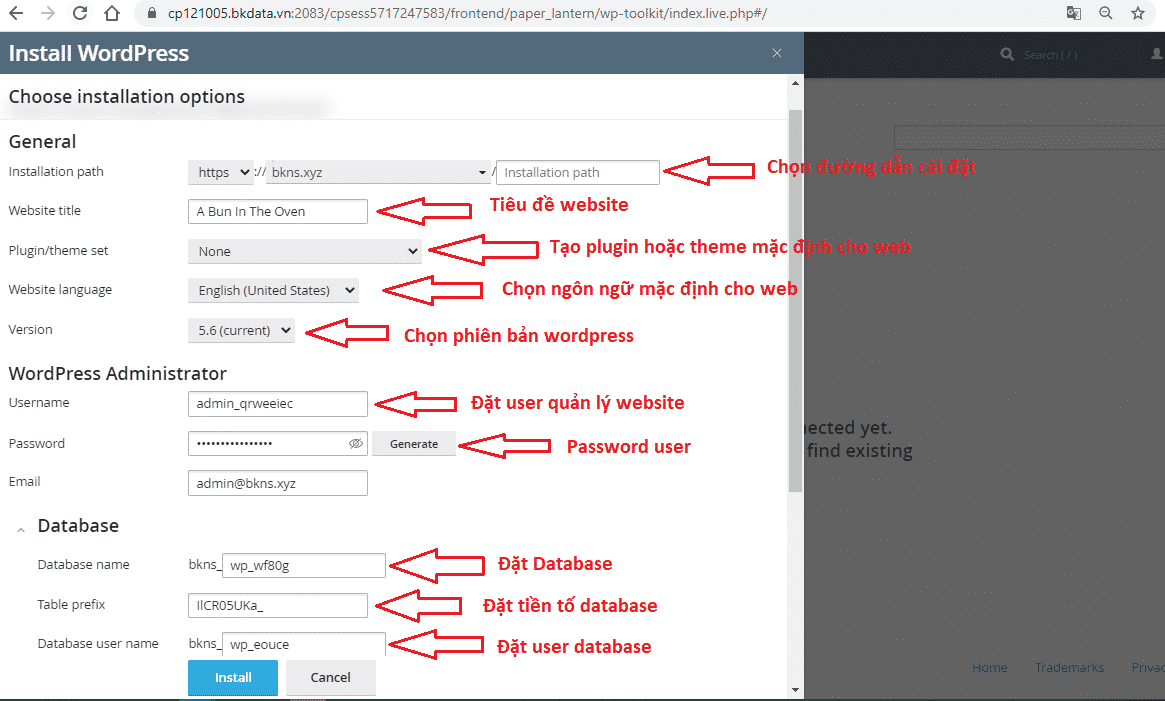Click scrollbar up arrow in dialog

(795, 83)
